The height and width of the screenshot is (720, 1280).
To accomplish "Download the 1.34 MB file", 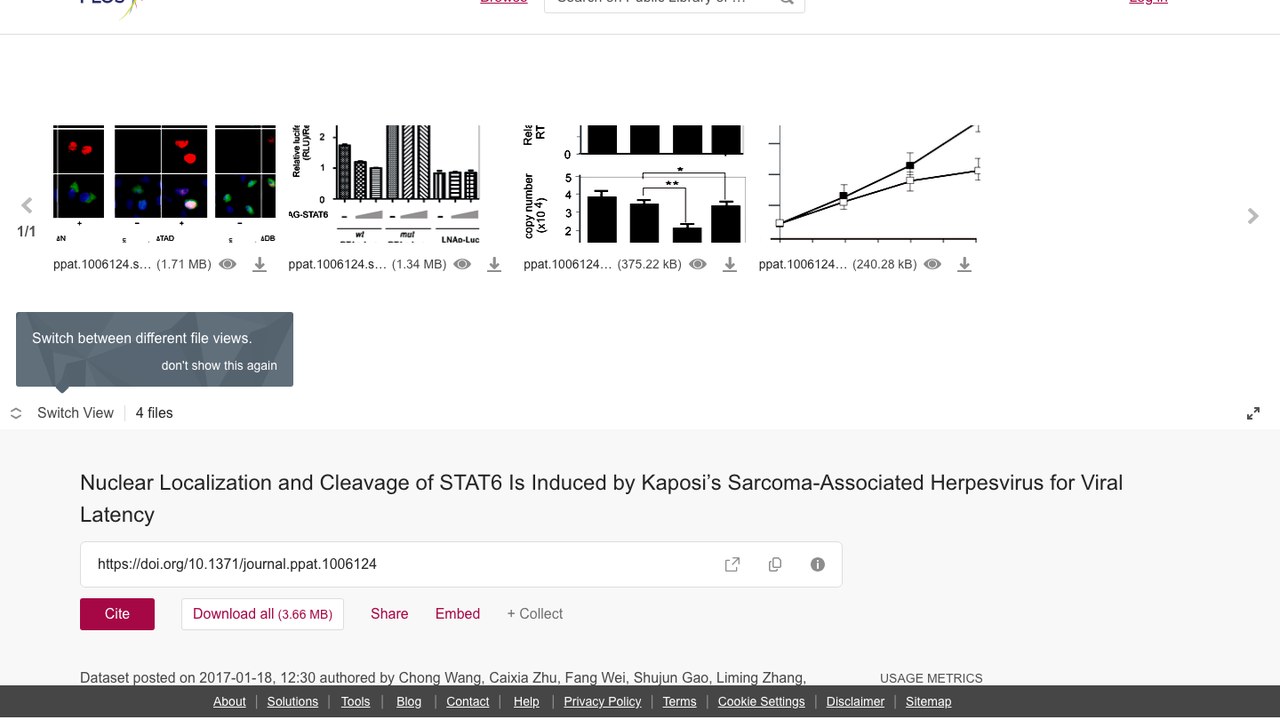I will pos(494,264).
